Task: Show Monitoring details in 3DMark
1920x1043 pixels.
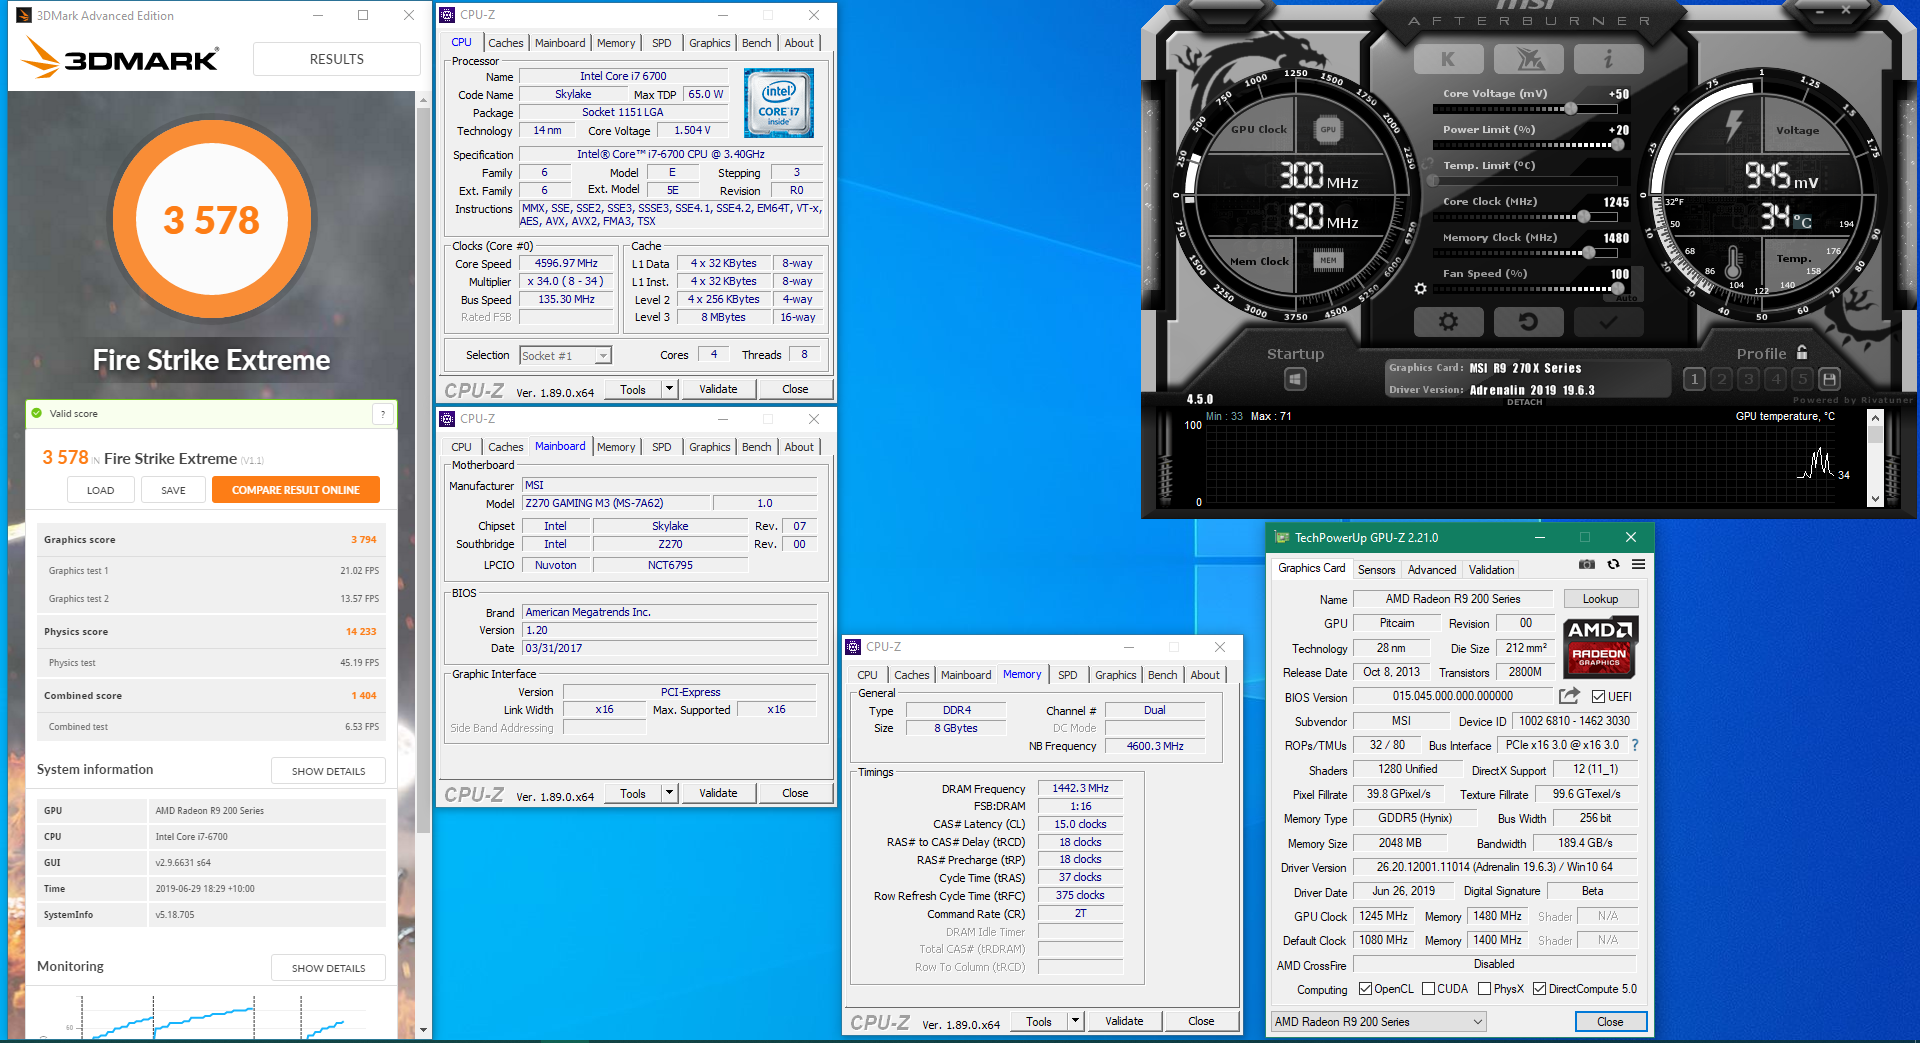Action: coord(328,968)
